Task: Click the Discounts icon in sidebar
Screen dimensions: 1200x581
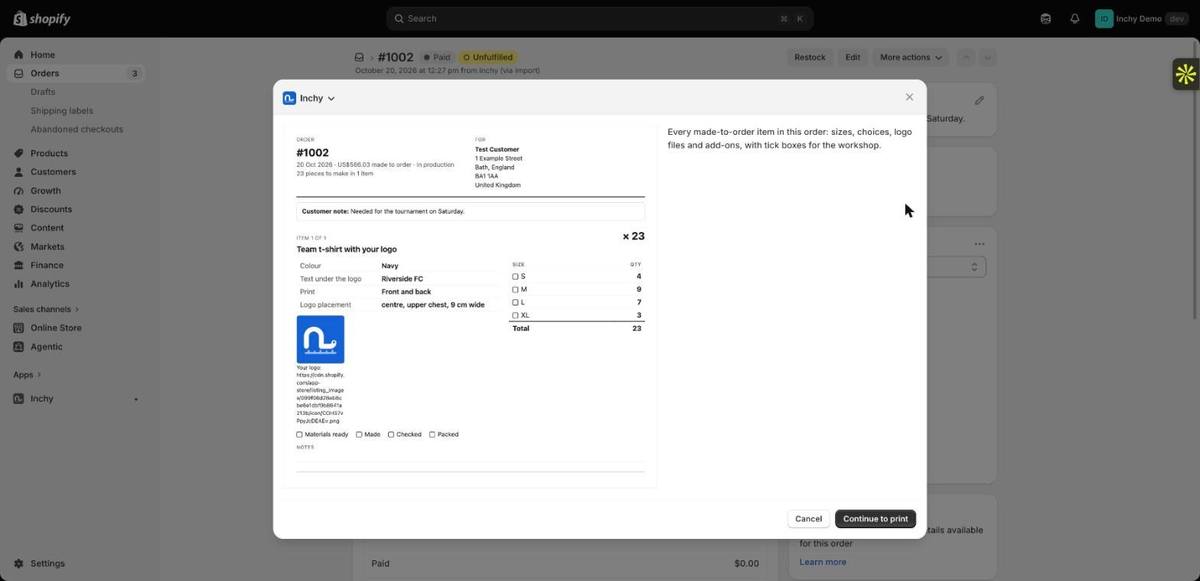Action: coord(18,209)
